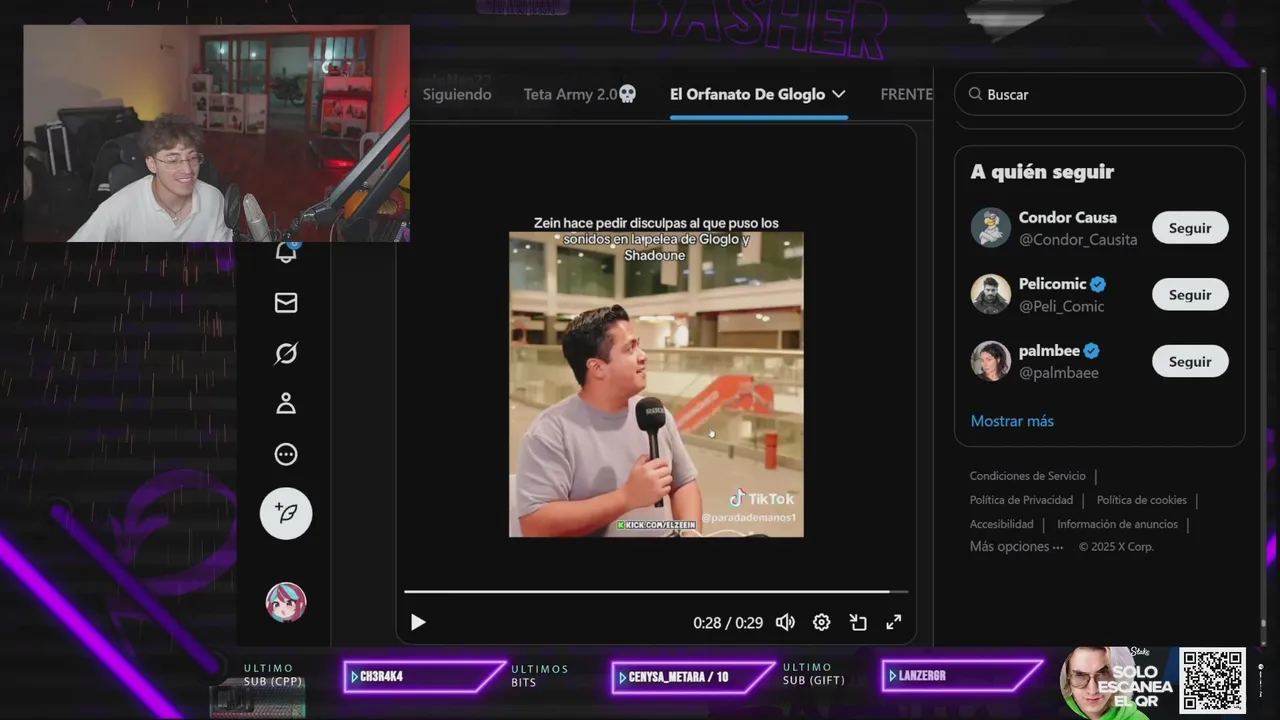This screenshot has height=720, width=1280.
Task: Seek on the video progress bar
Action: 656,592
